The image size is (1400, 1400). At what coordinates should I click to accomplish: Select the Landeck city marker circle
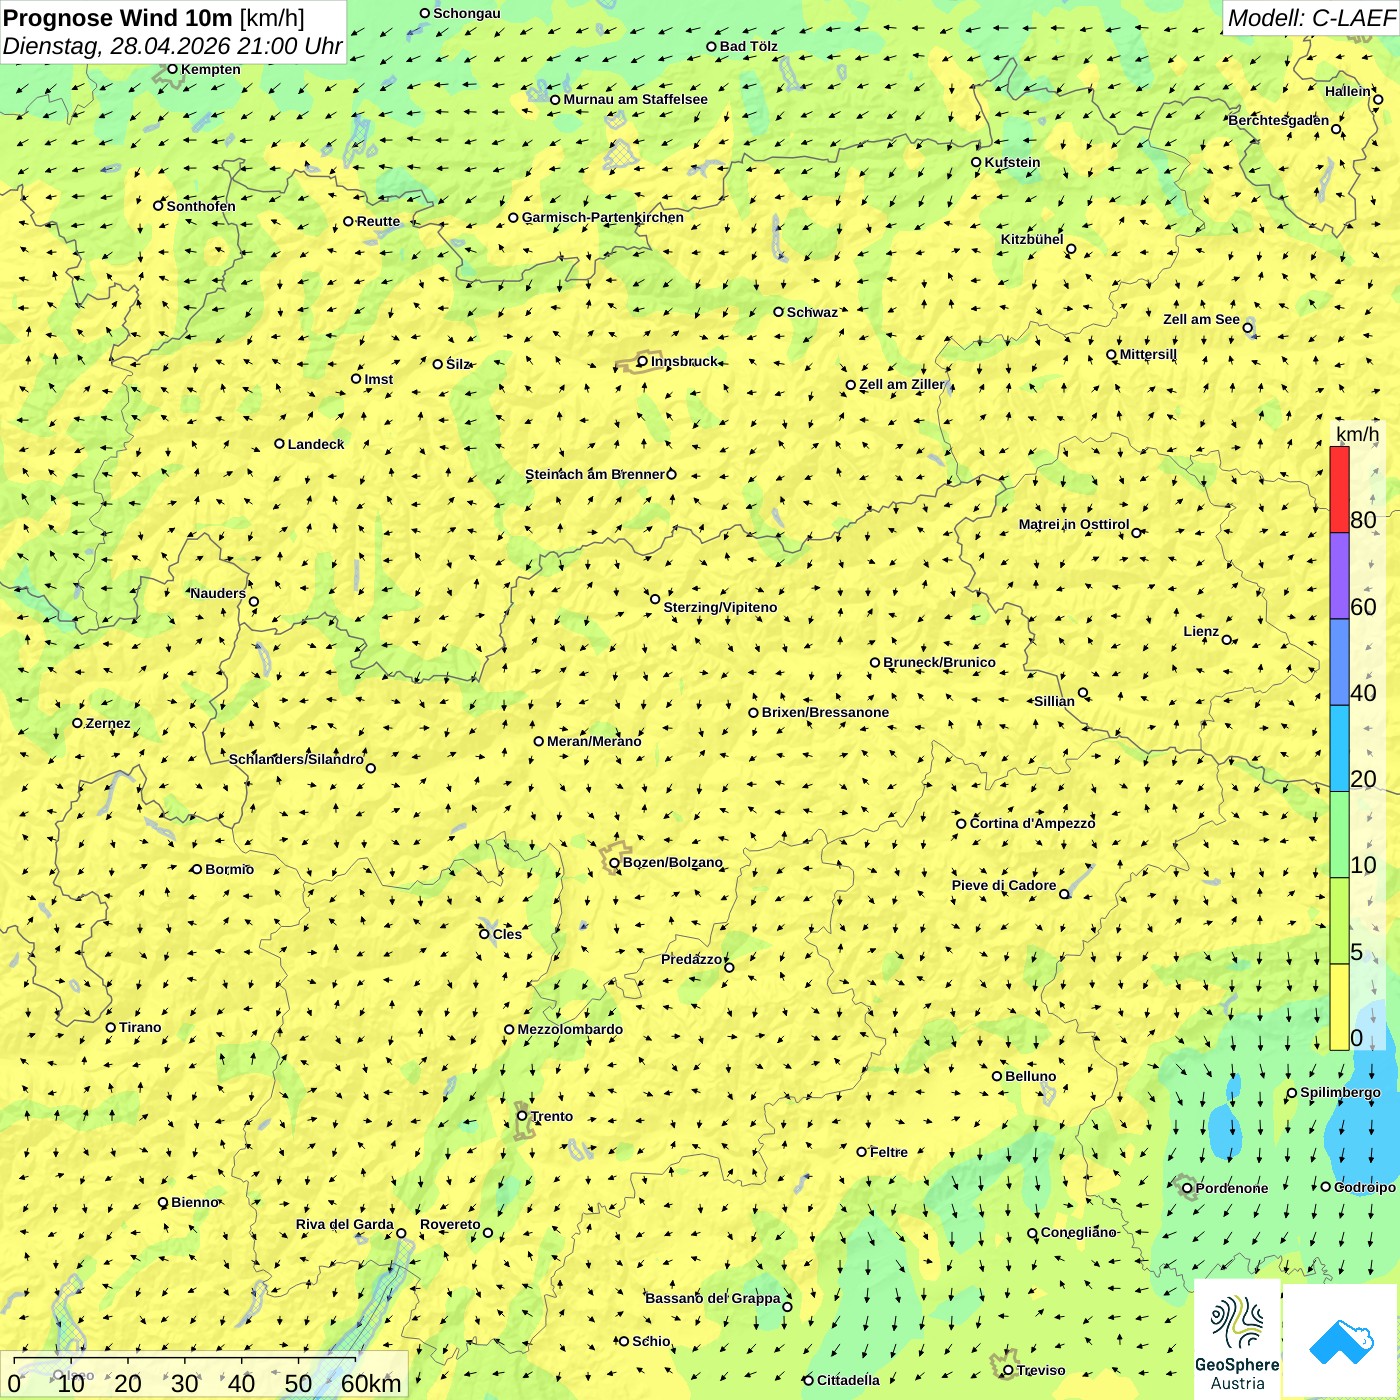[280, 444]
